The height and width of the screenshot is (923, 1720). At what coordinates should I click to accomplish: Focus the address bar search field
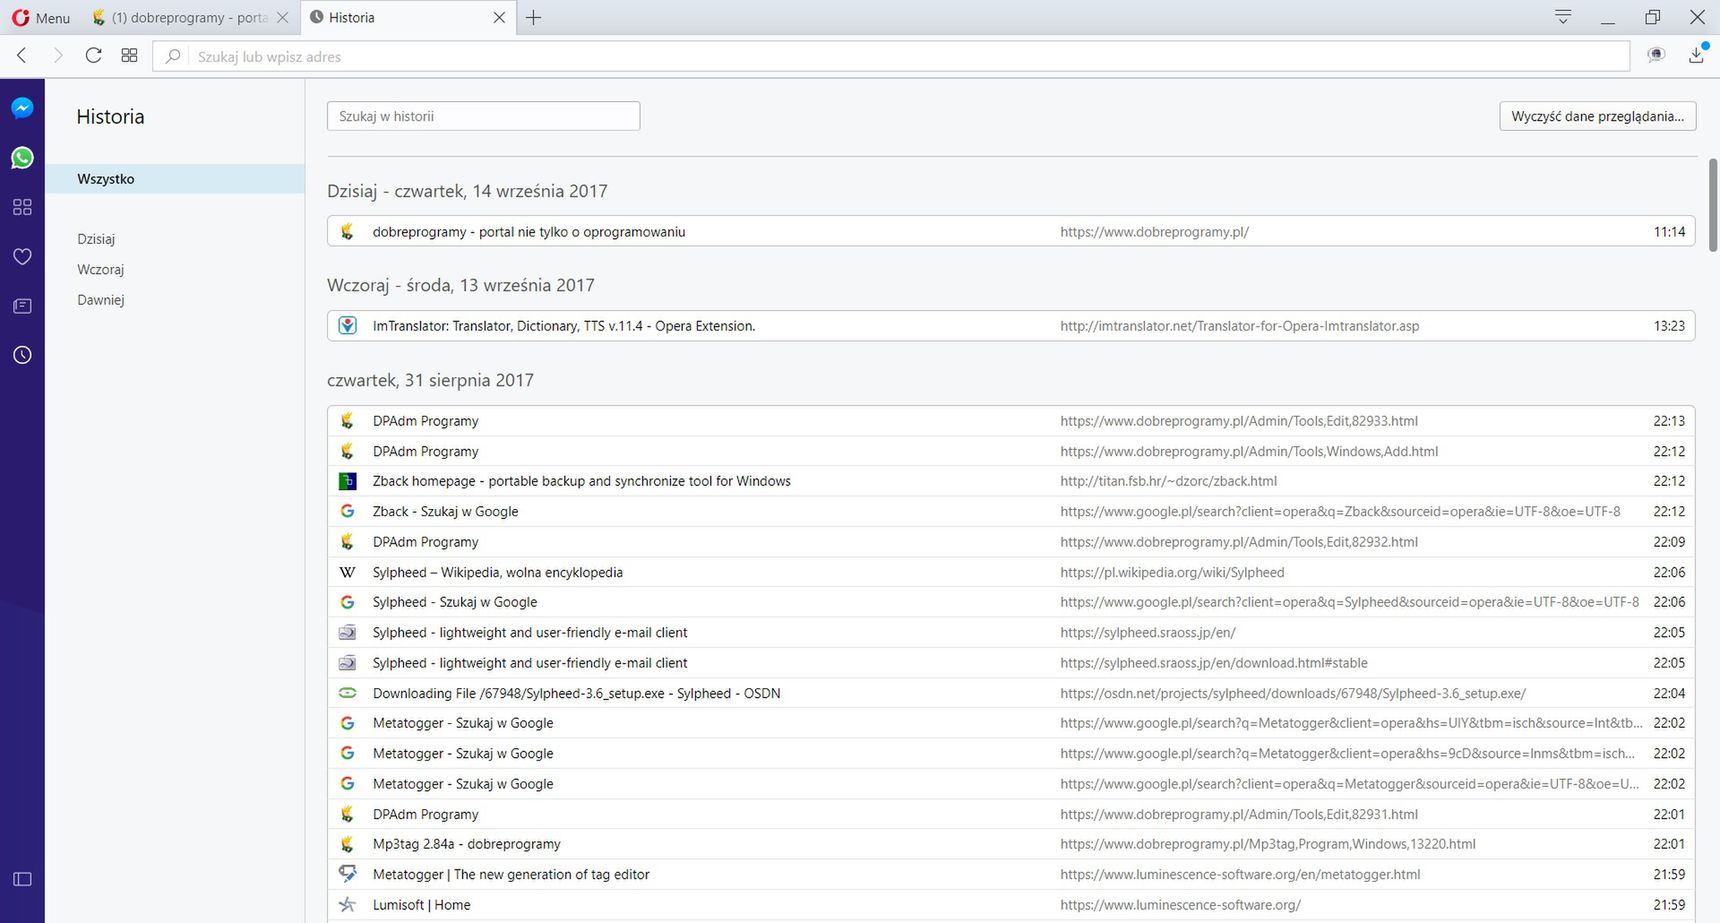[x=890, y=56]
